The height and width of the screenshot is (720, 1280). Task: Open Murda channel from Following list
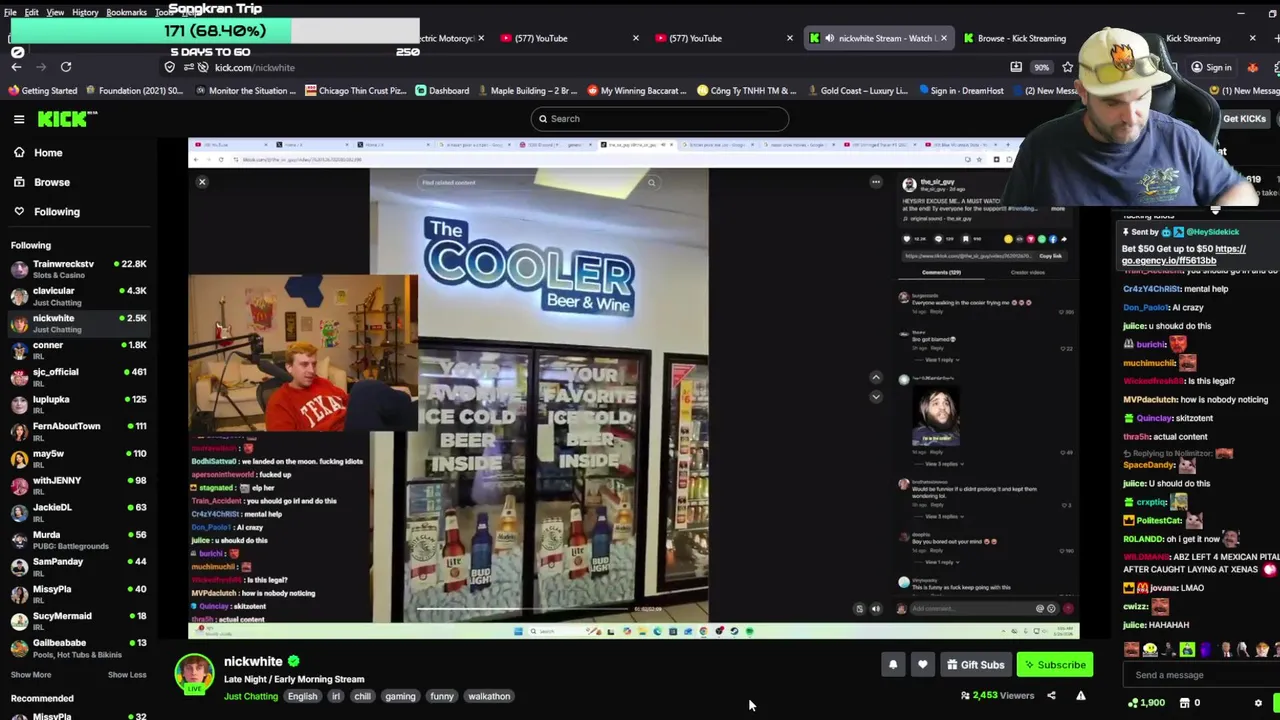[78, 540]
